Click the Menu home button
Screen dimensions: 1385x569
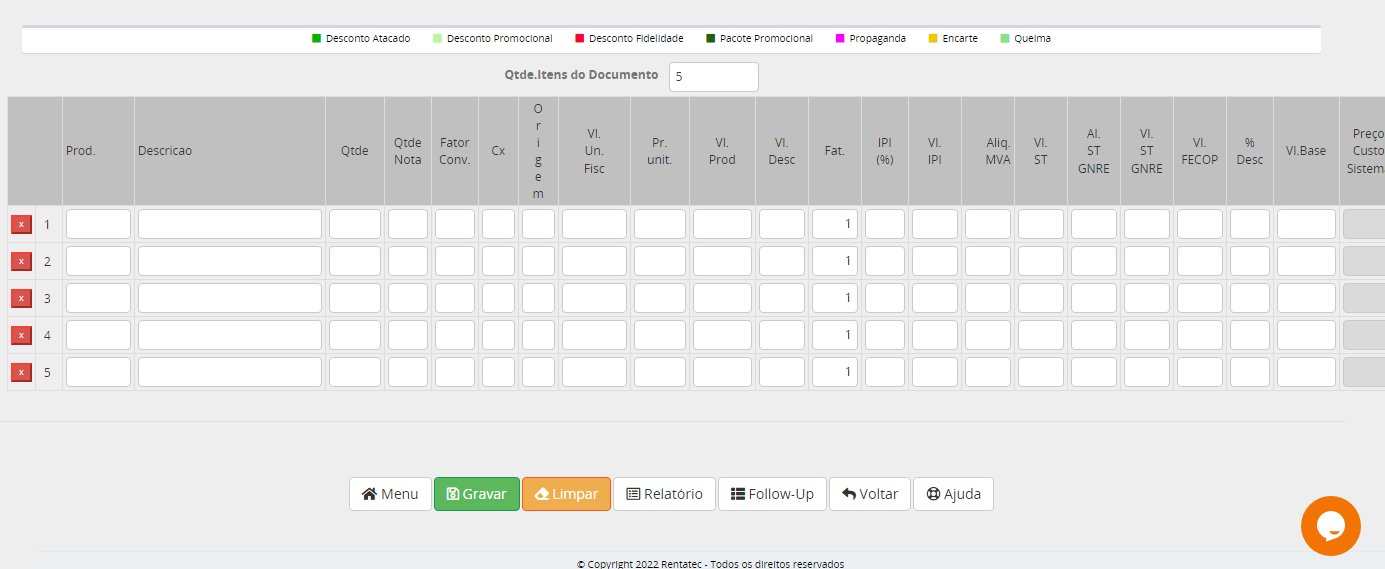(x=390, y=494)
